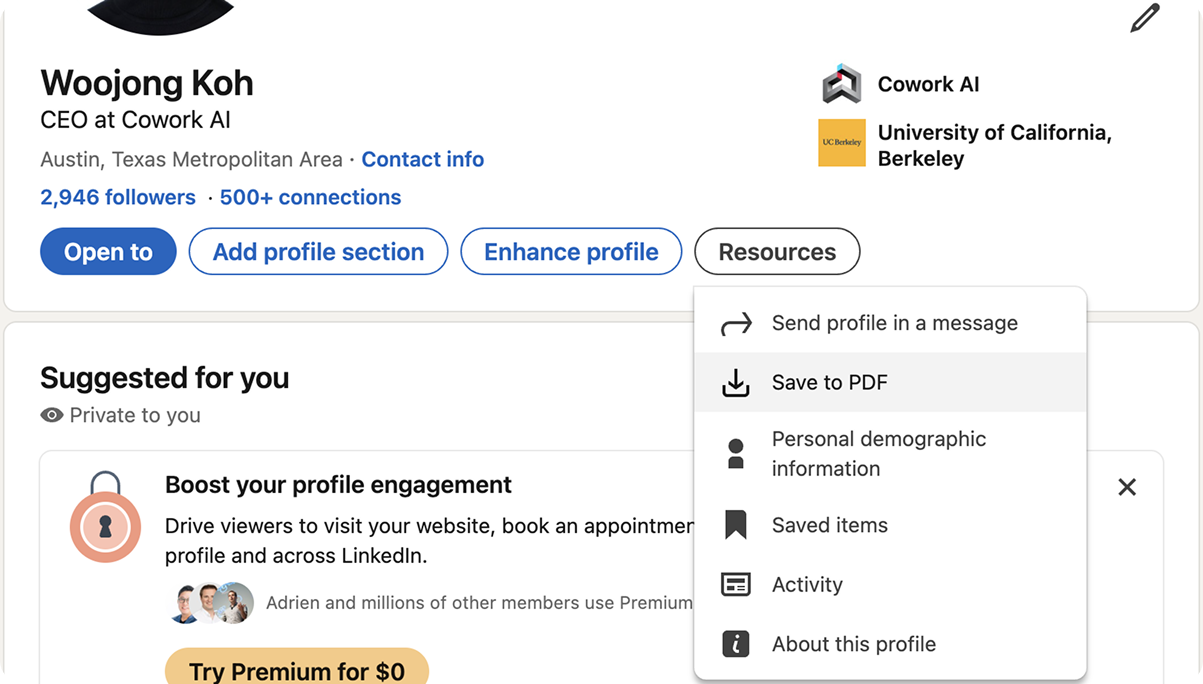Click Austin, Texas Metropolitan Area location text
Viewport: 1203px width, 684px height.
pos(191,159)
